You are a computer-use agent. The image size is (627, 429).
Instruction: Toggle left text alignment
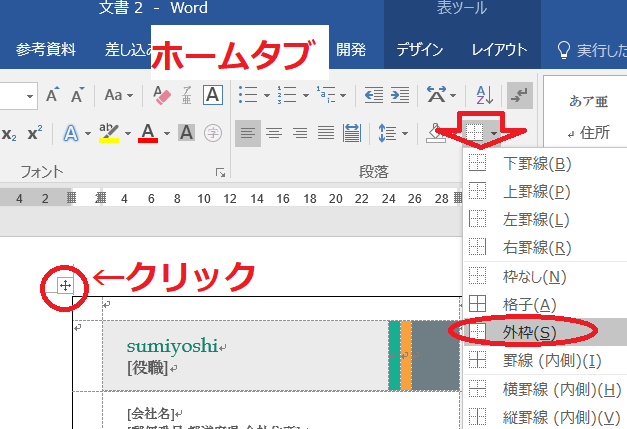[x=248, y=133]
